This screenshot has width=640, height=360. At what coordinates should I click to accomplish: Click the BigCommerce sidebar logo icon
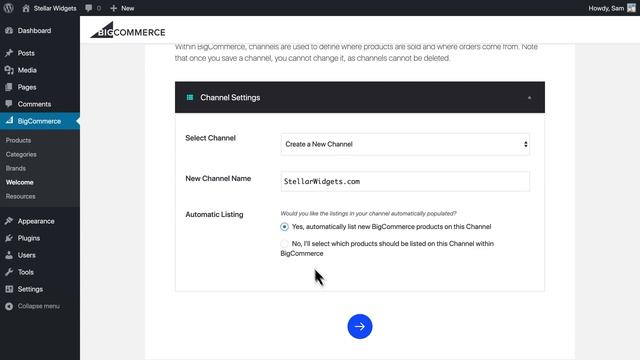(9, 121)
